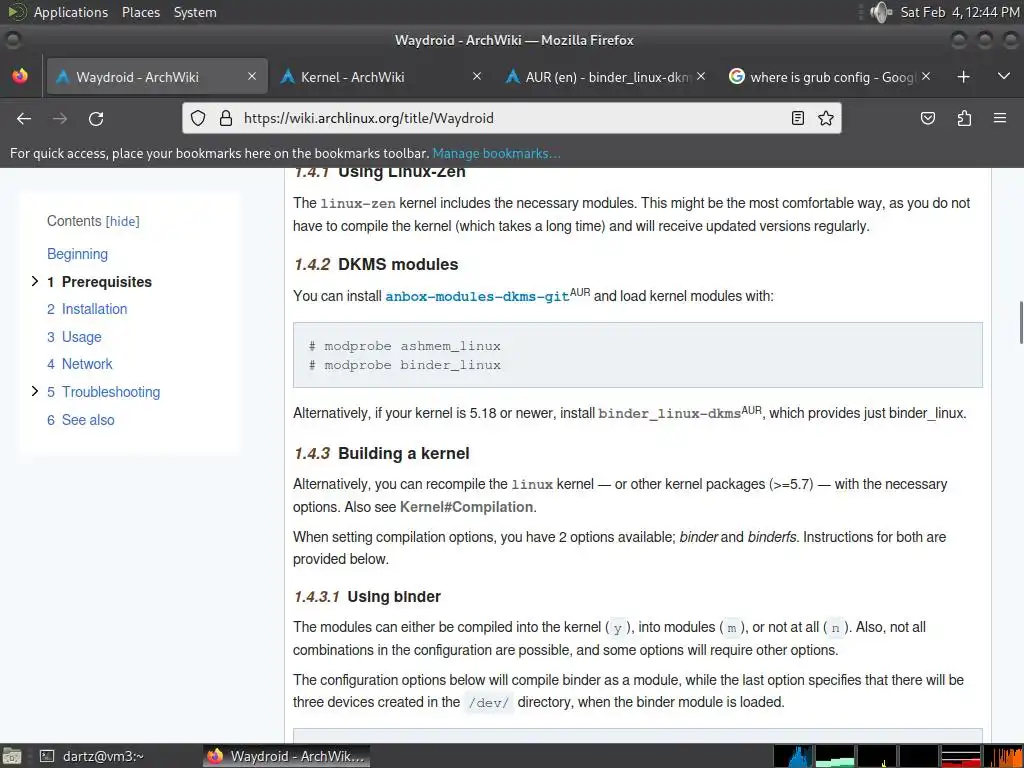The height and width of the screenshot is (768, 1024).
Task: Close the where is grub config tab
Action: pos(926,76)
